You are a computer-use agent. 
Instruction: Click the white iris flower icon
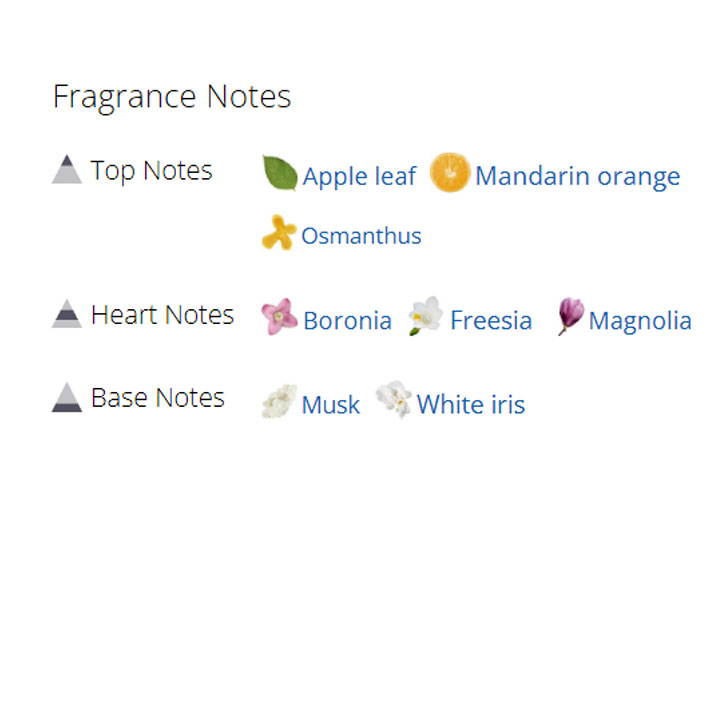(394, 400)
